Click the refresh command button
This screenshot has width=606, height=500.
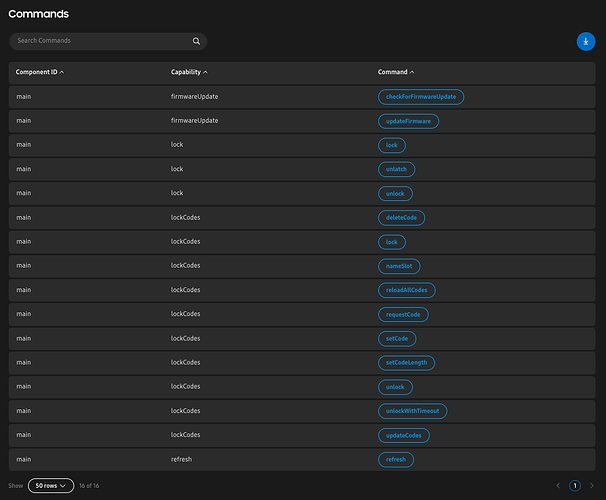396,460
